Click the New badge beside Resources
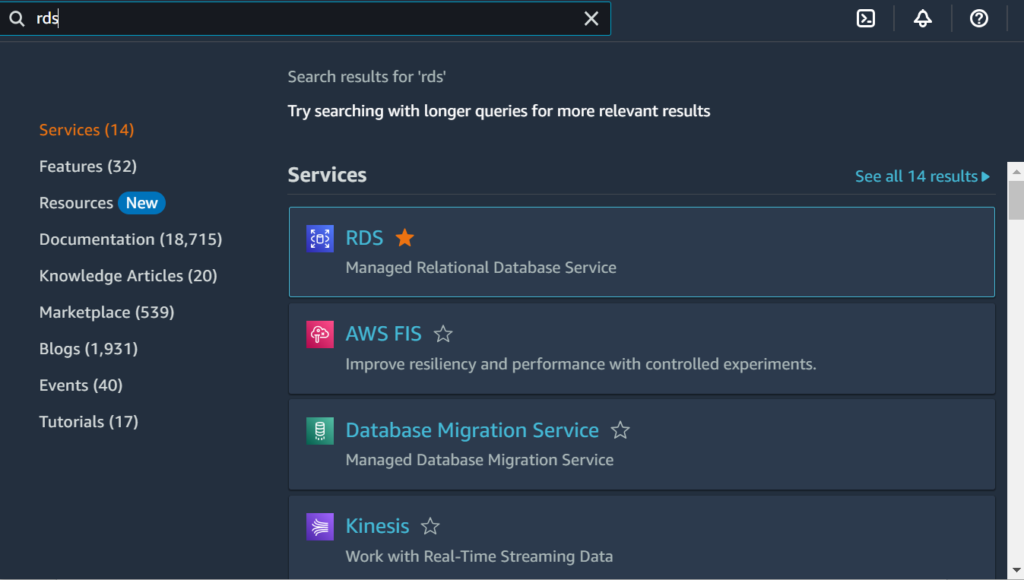Screen dimensions: 1024x580 142,203
